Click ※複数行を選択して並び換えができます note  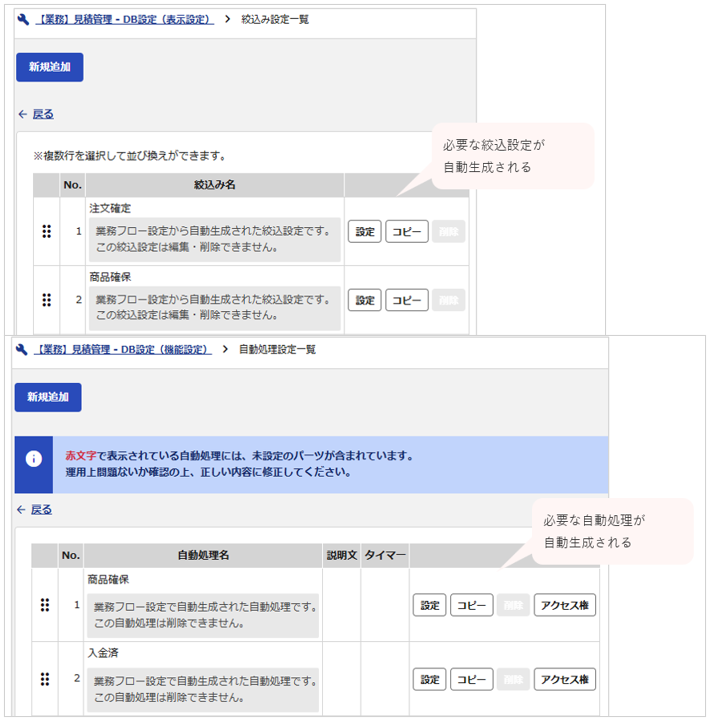(x=129, y=156)
